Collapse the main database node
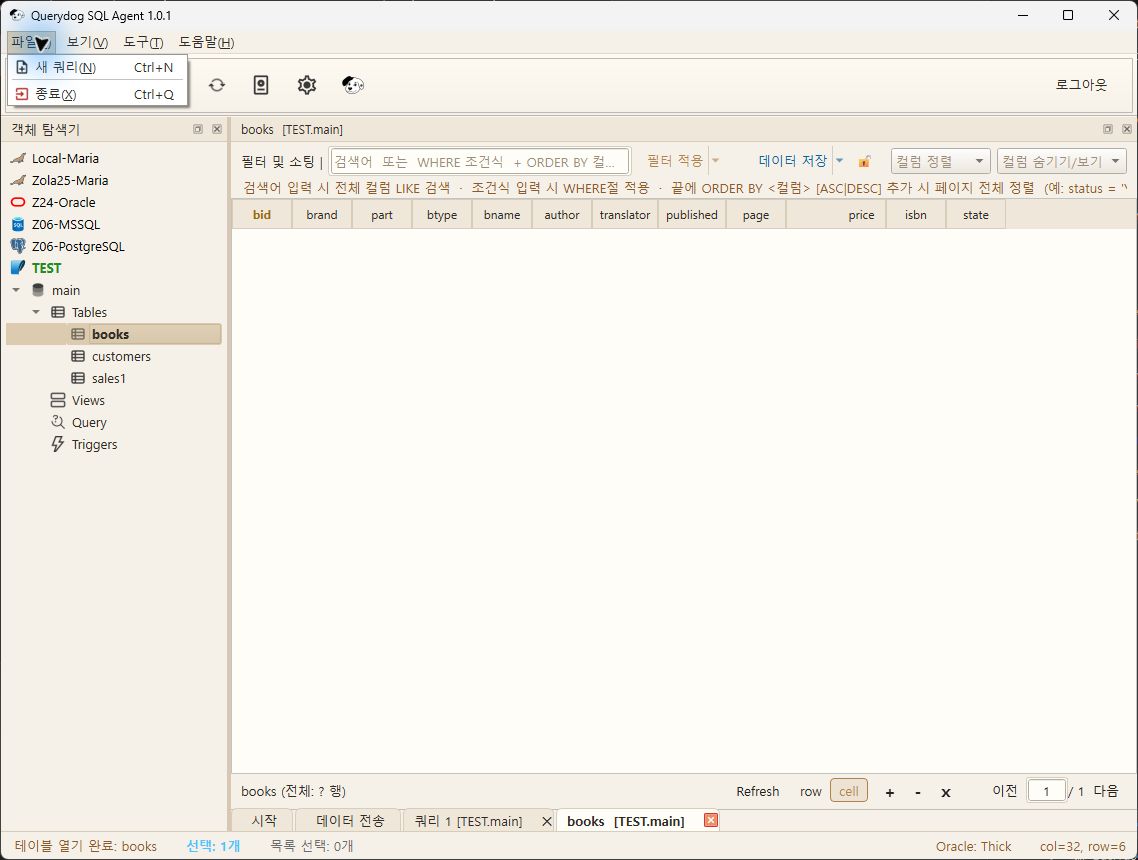 (16, 290)
